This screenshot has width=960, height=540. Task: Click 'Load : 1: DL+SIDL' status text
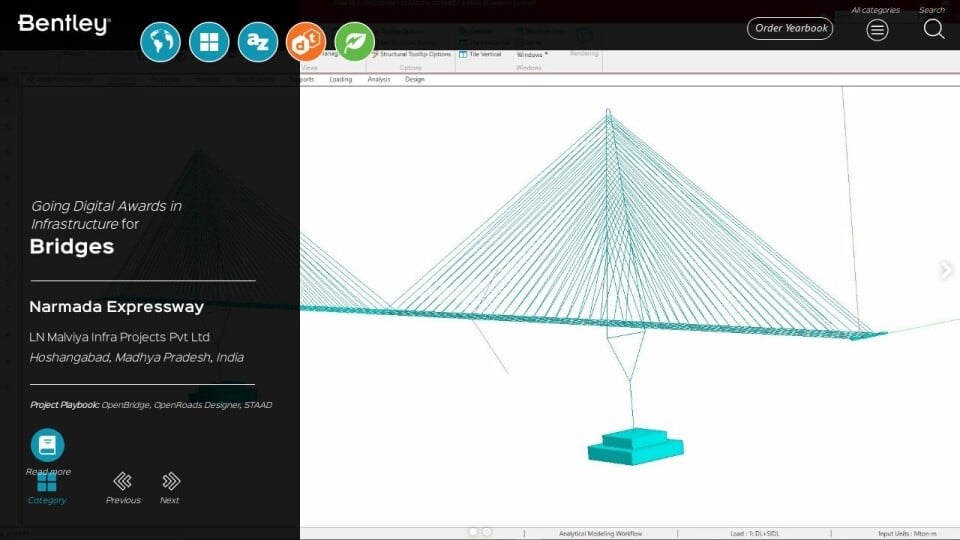(x=755, y=533)
